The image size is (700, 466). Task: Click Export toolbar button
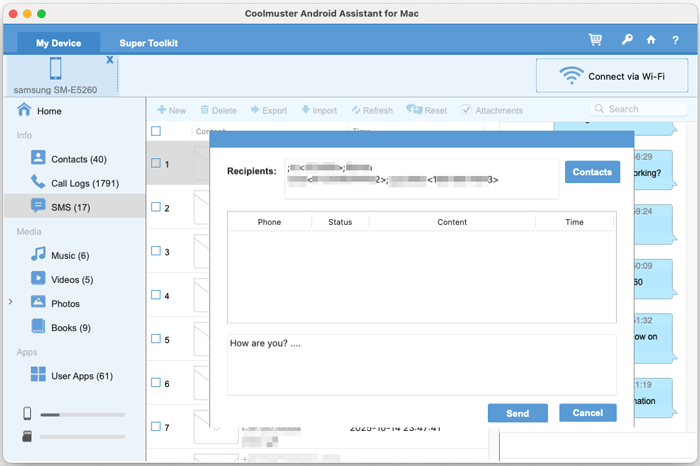click(269, 110)
